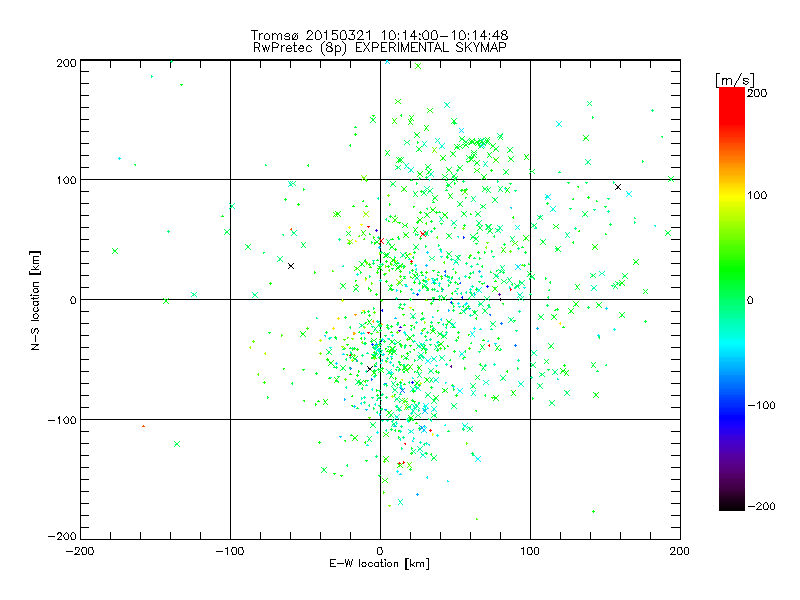Click the 'N-S location [km]' axis label
This screenshot has width=800, height=600.
pyautogui.click(x=35, y=300)
